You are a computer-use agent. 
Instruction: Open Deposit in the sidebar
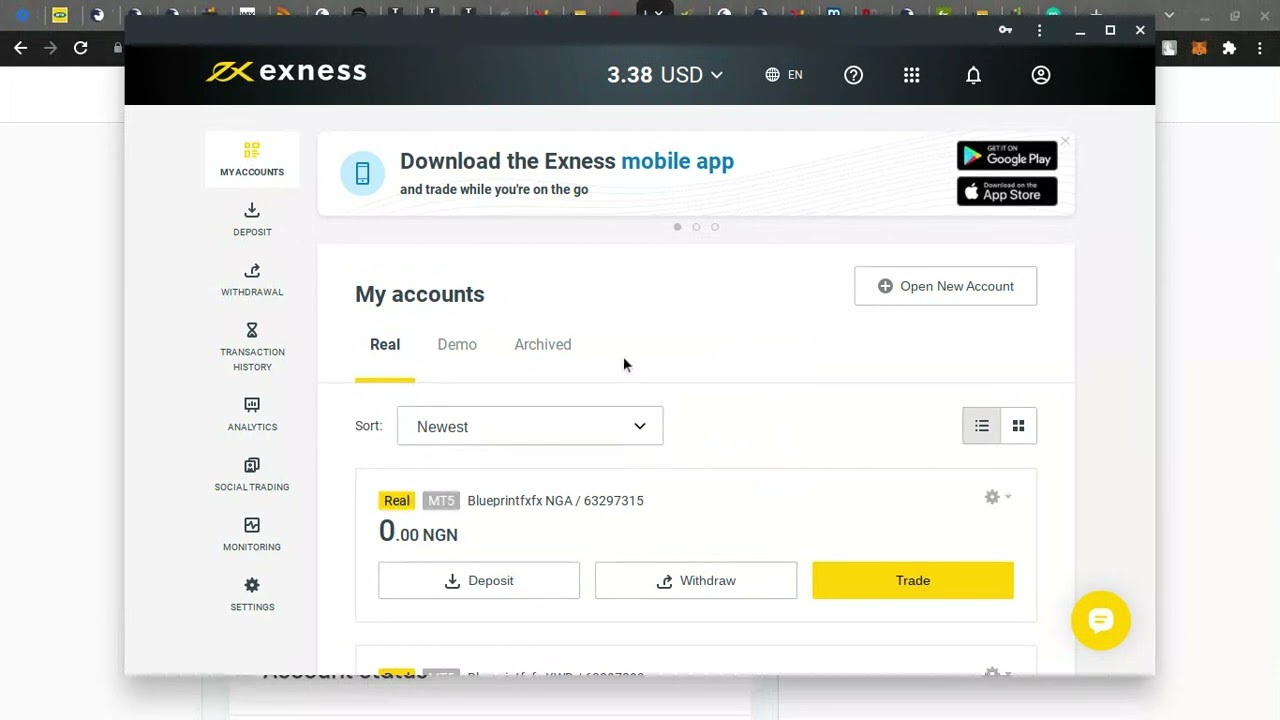tap(252, 219)
